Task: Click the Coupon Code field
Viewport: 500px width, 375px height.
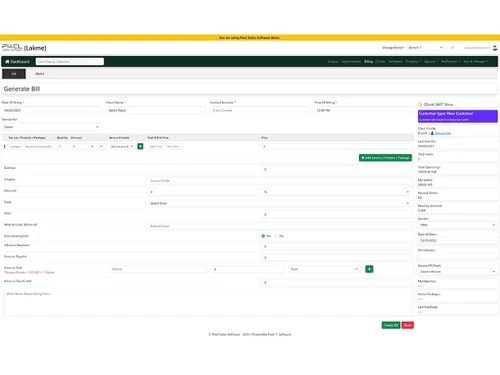Action: click(279, 181)
